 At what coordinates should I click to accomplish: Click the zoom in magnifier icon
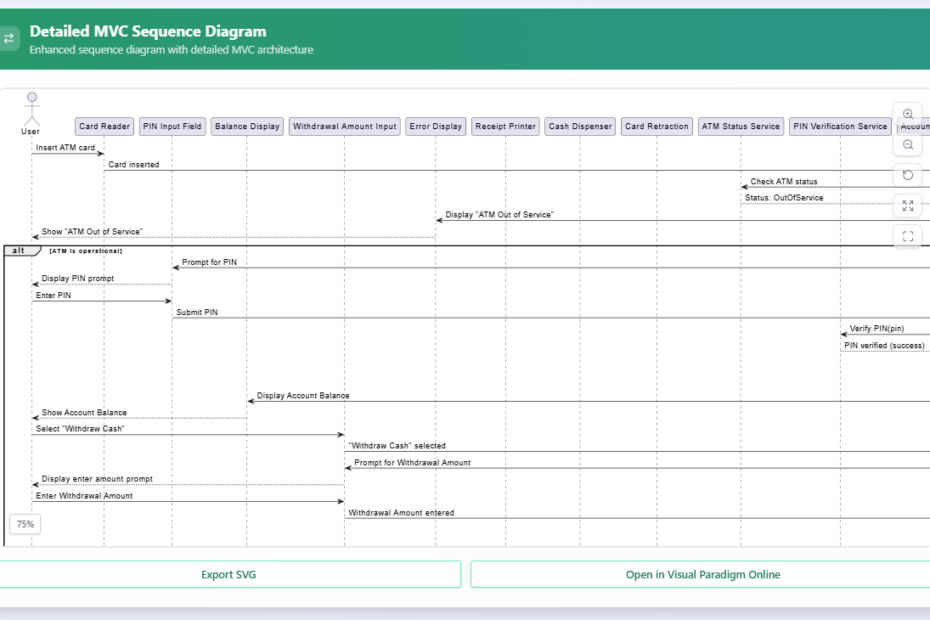click(x=907, y=114)
